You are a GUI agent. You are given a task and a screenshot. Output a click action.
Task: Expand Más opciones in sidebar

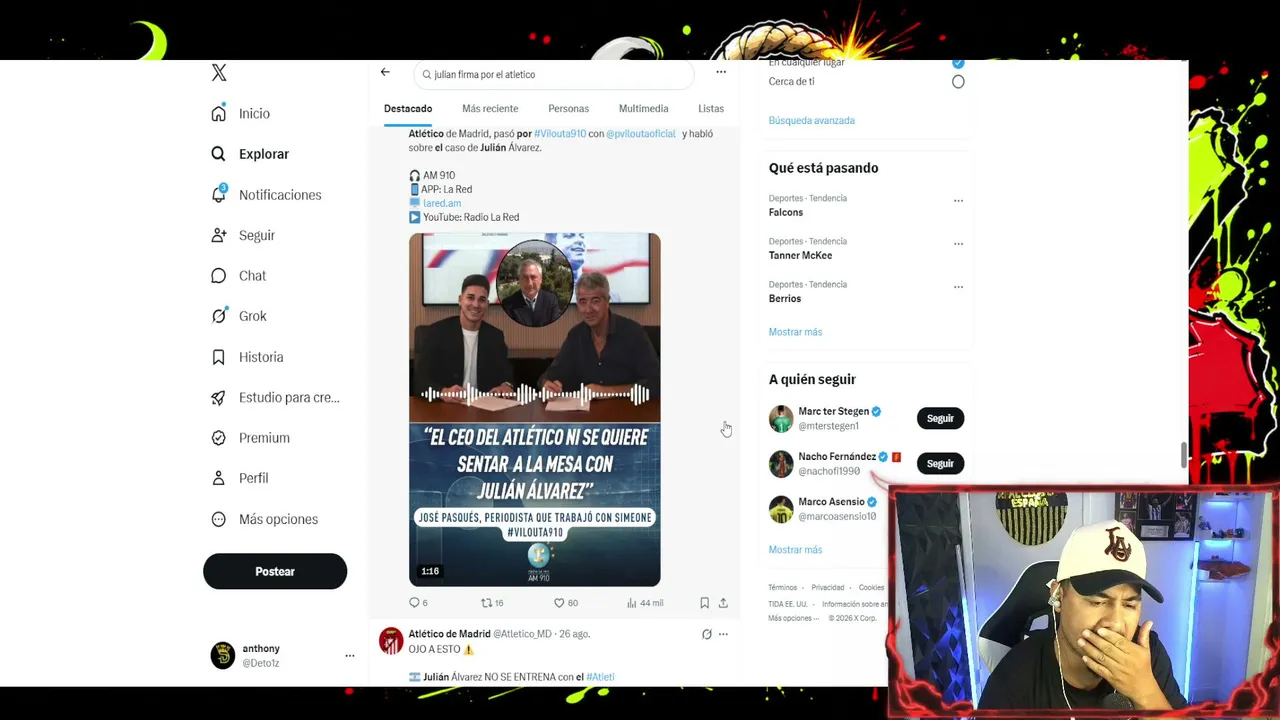(x=264, y=519)
